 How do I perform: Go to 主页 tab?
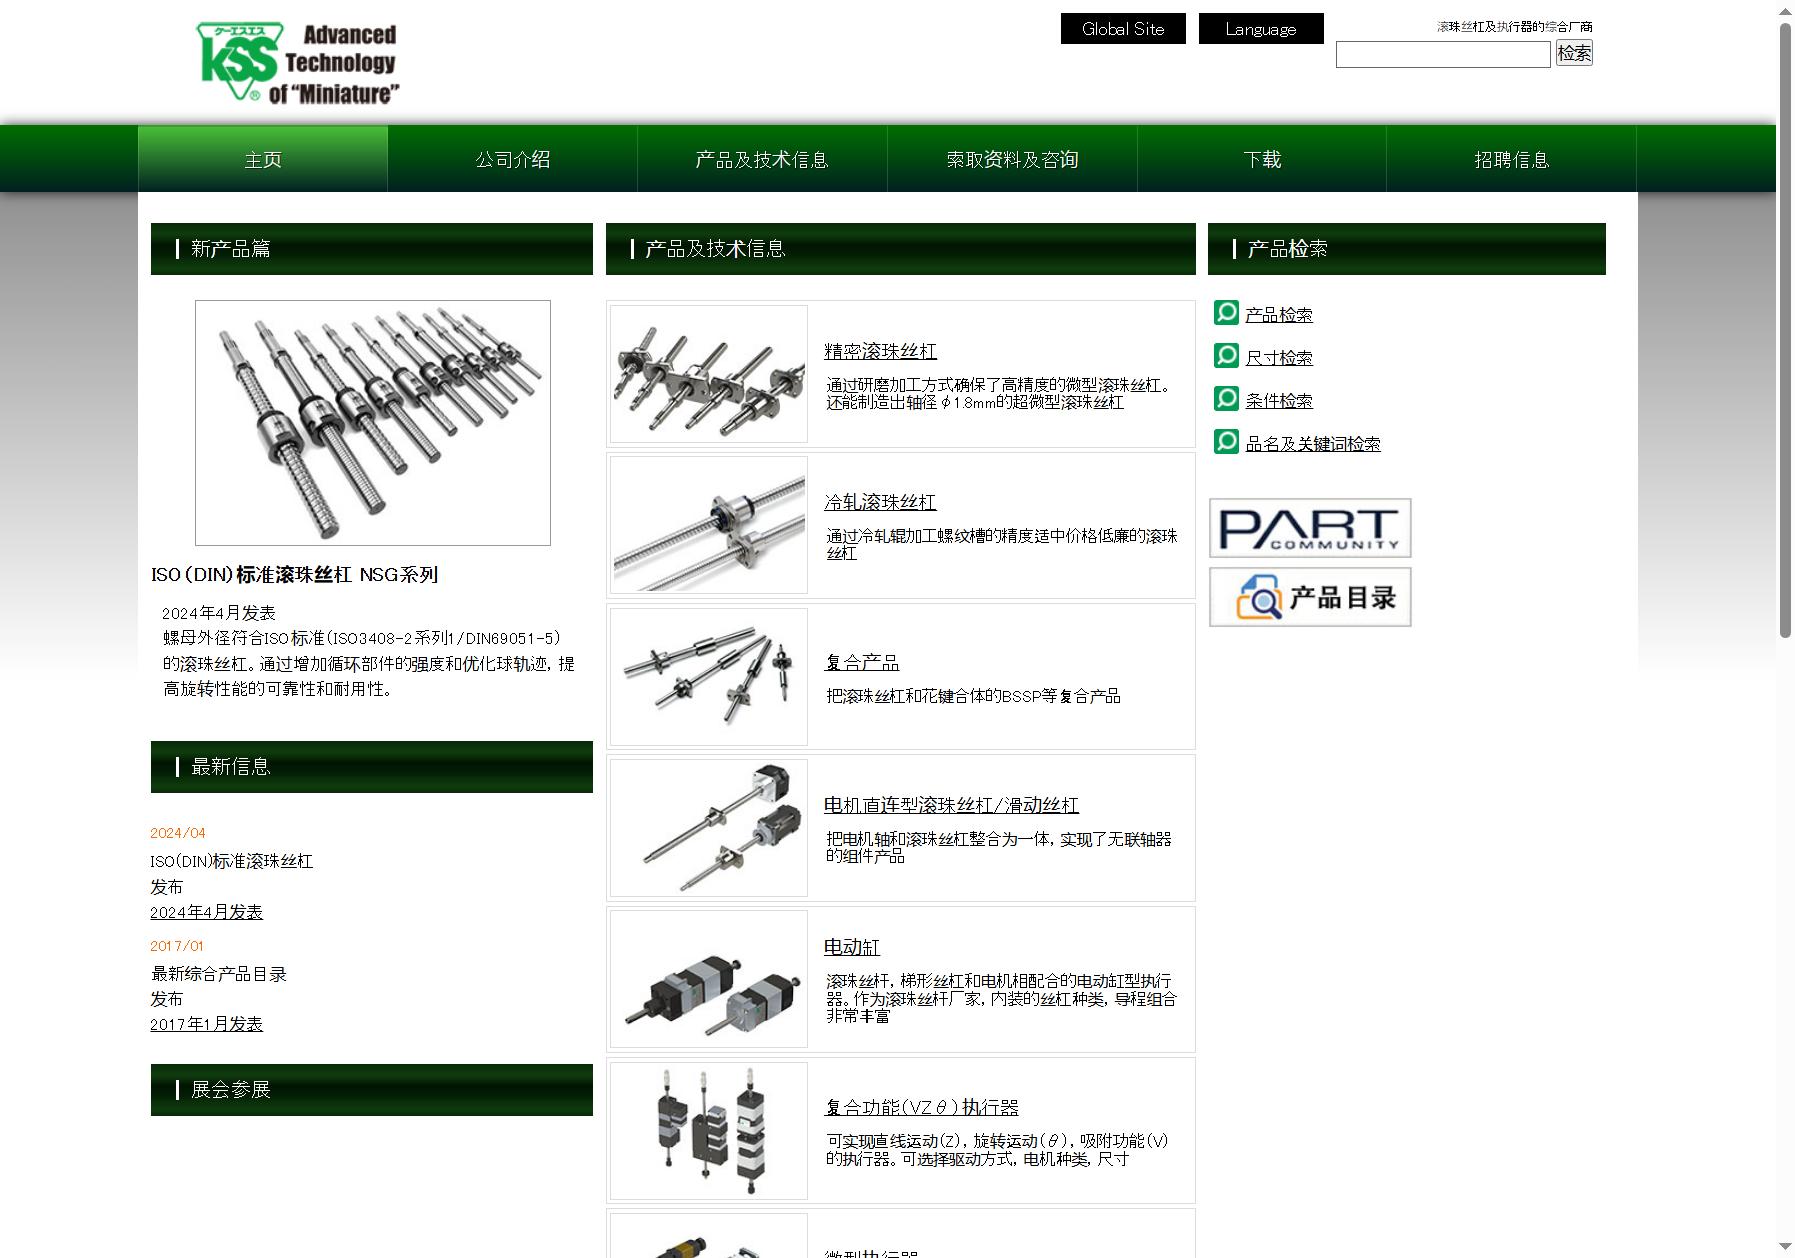click(x=263, y=159)
